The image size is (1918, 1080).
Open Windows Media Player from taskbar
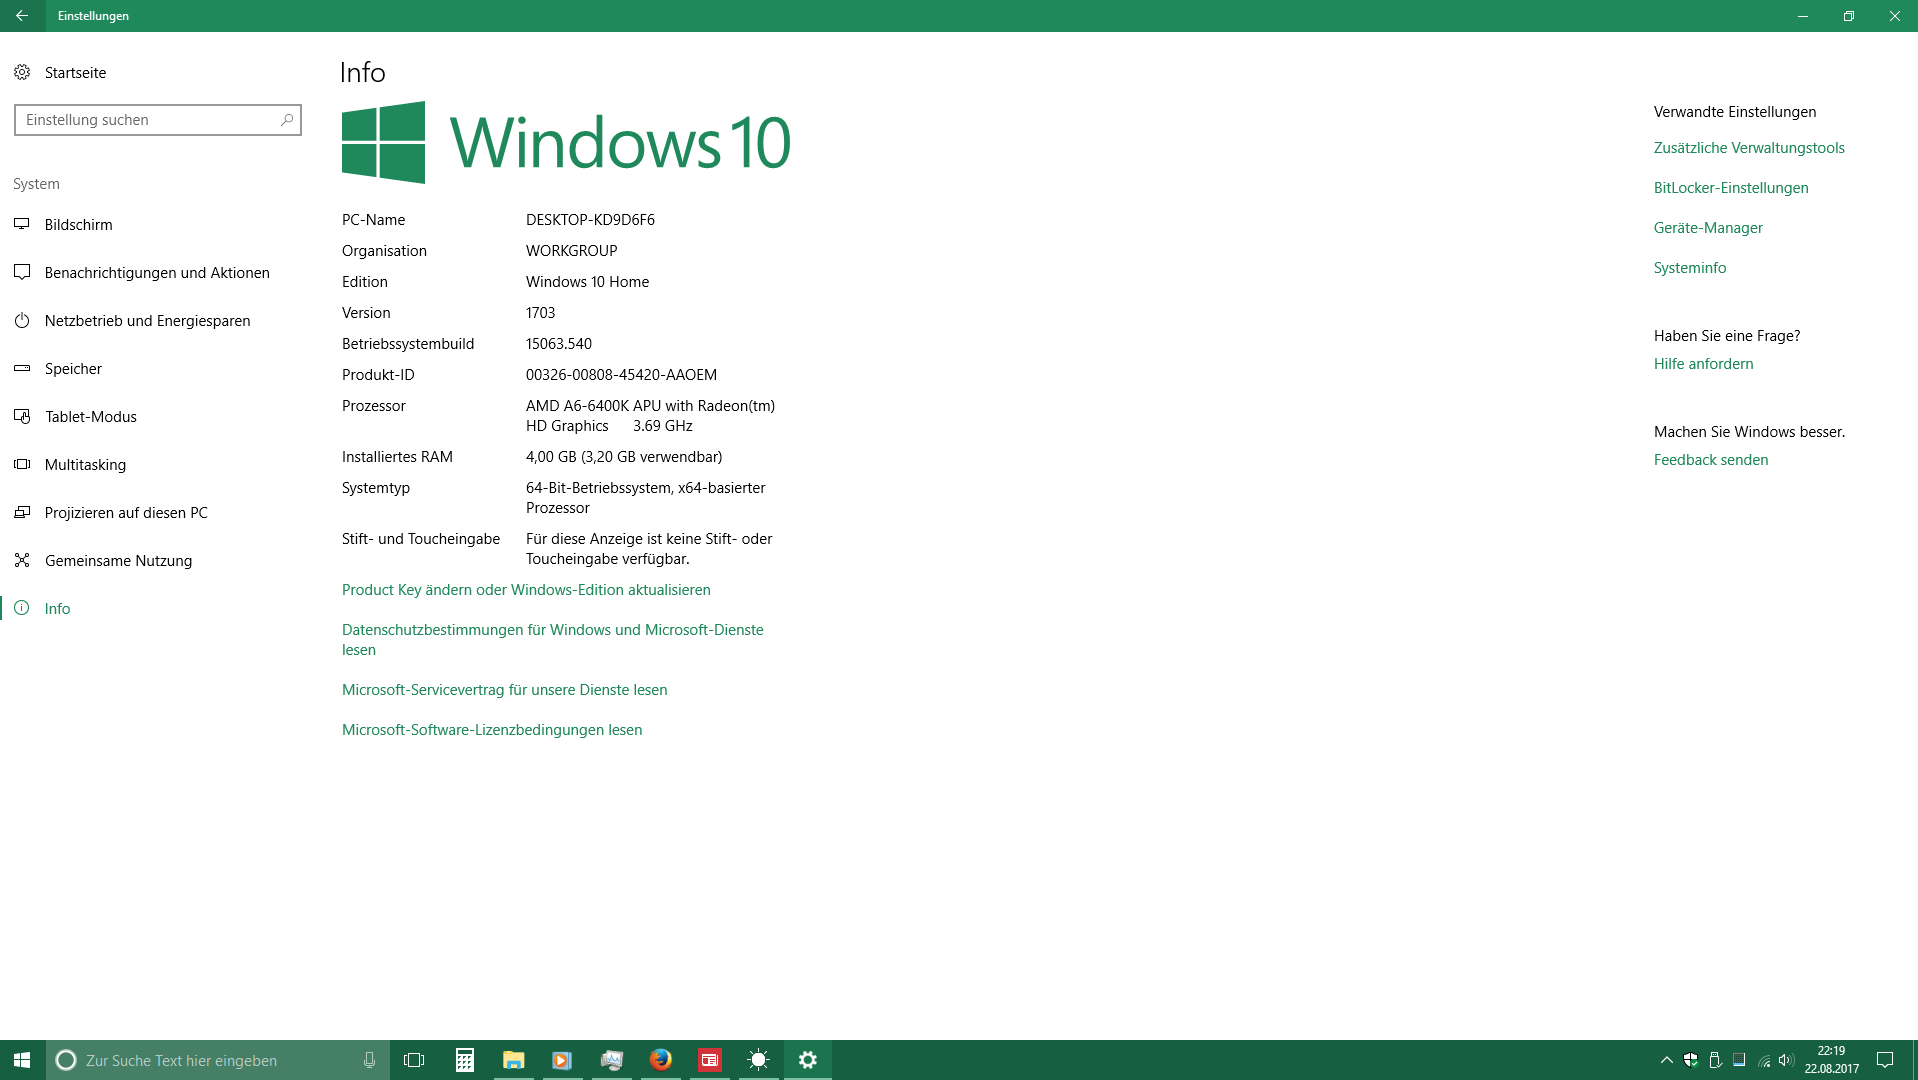coord(562,1060)
